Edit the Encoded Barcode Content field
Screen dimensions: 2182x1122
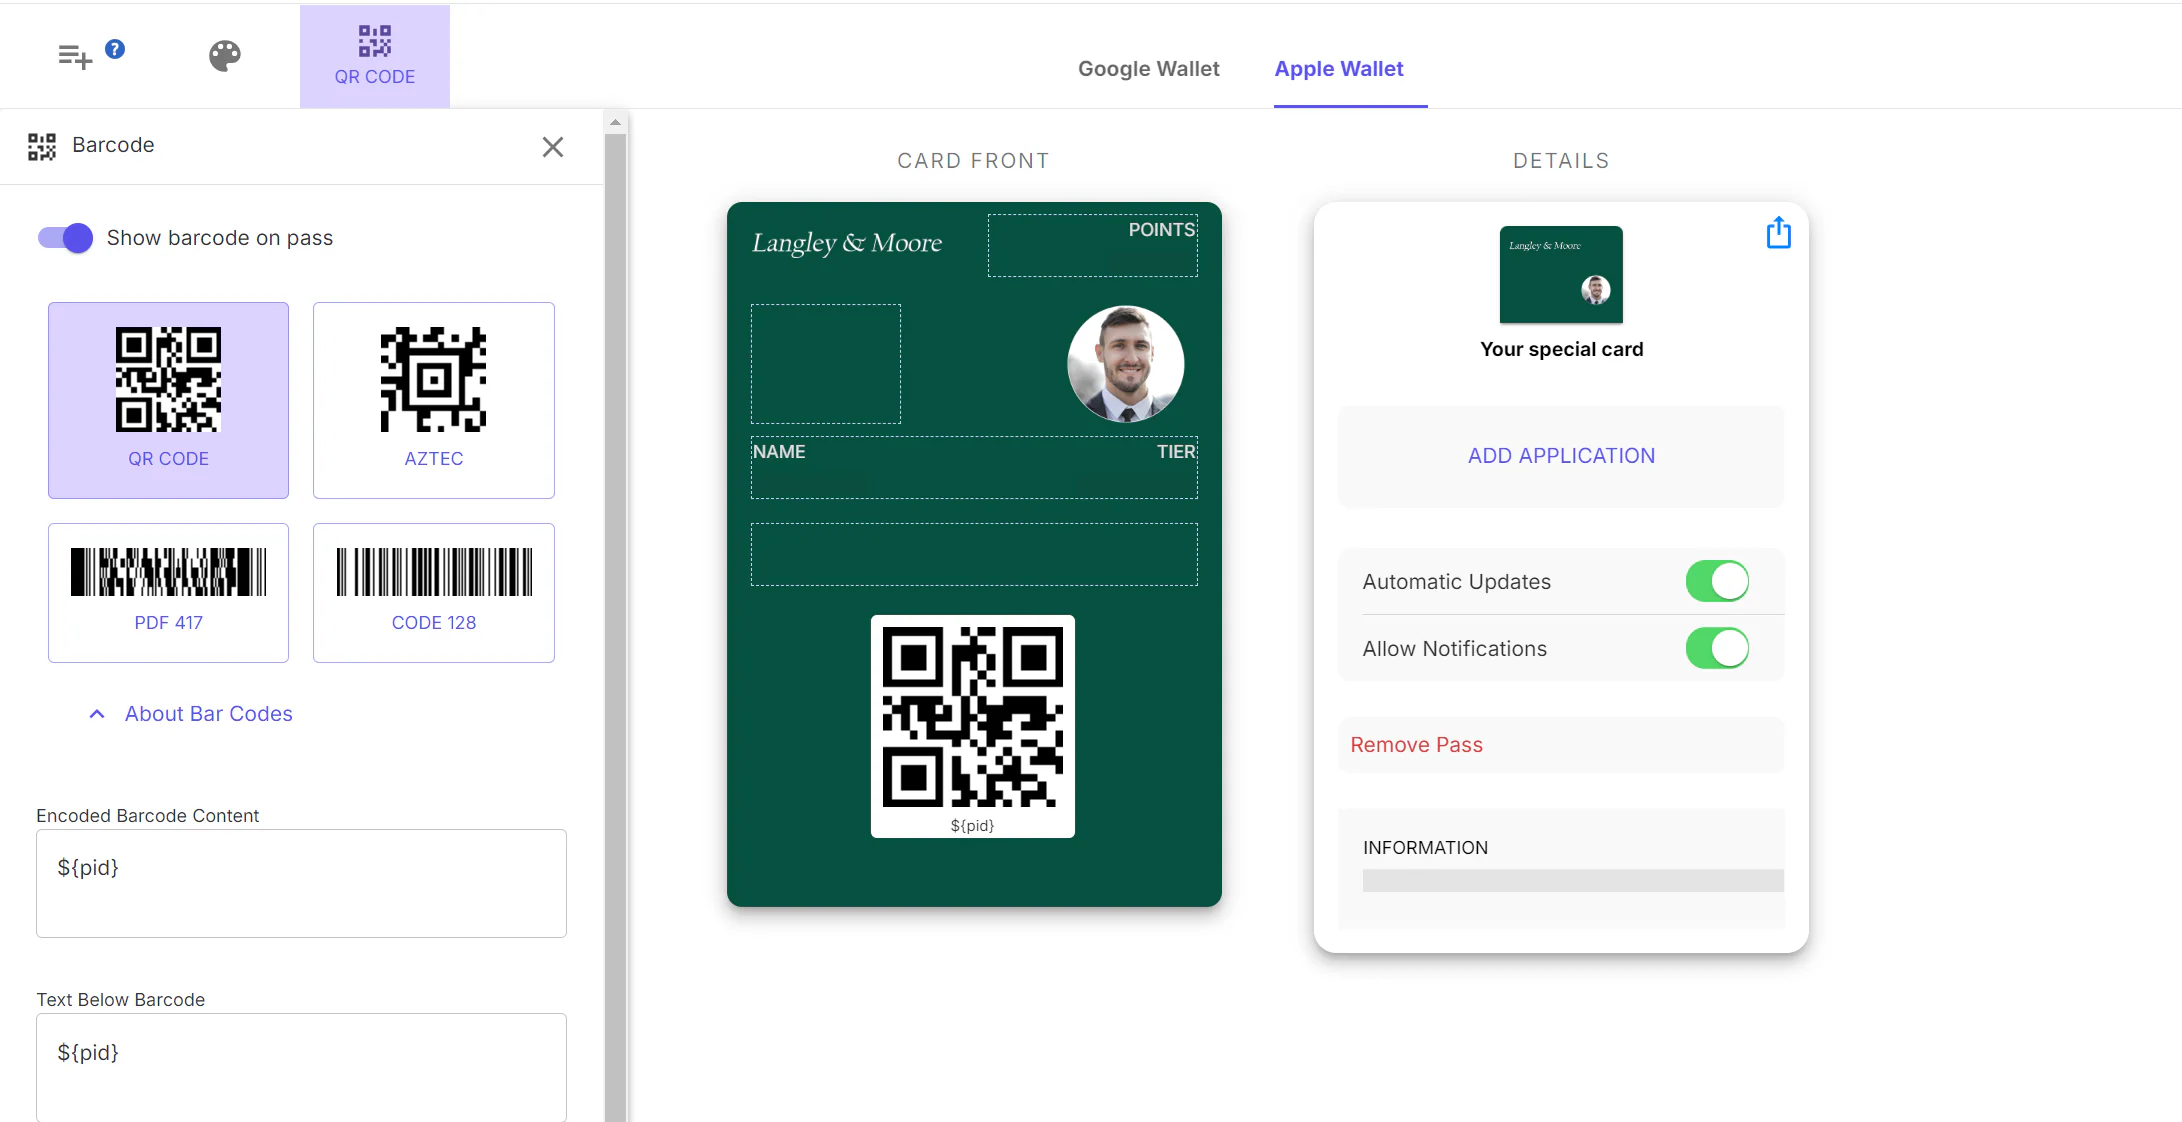(x=301, y=883)
